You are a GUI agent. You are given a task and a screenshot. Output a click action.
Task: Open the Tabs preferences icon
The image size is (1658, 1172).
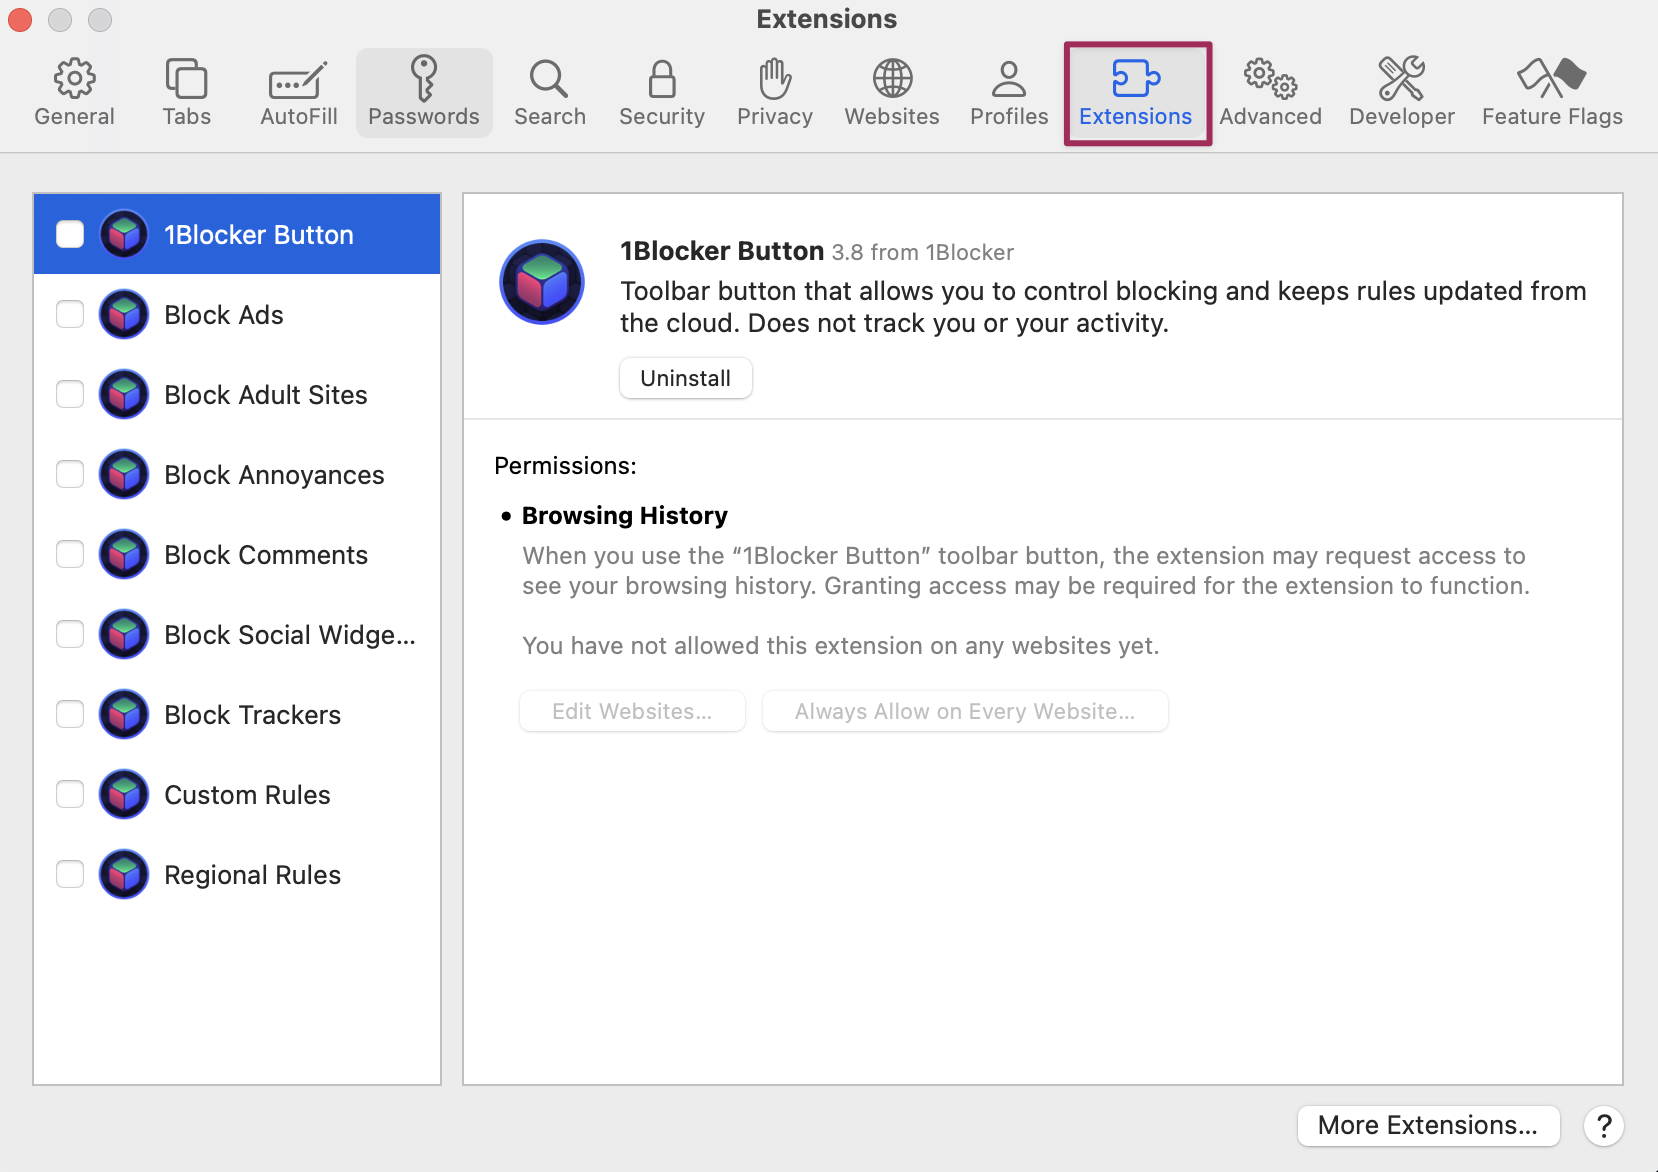(x=186, y=79)
